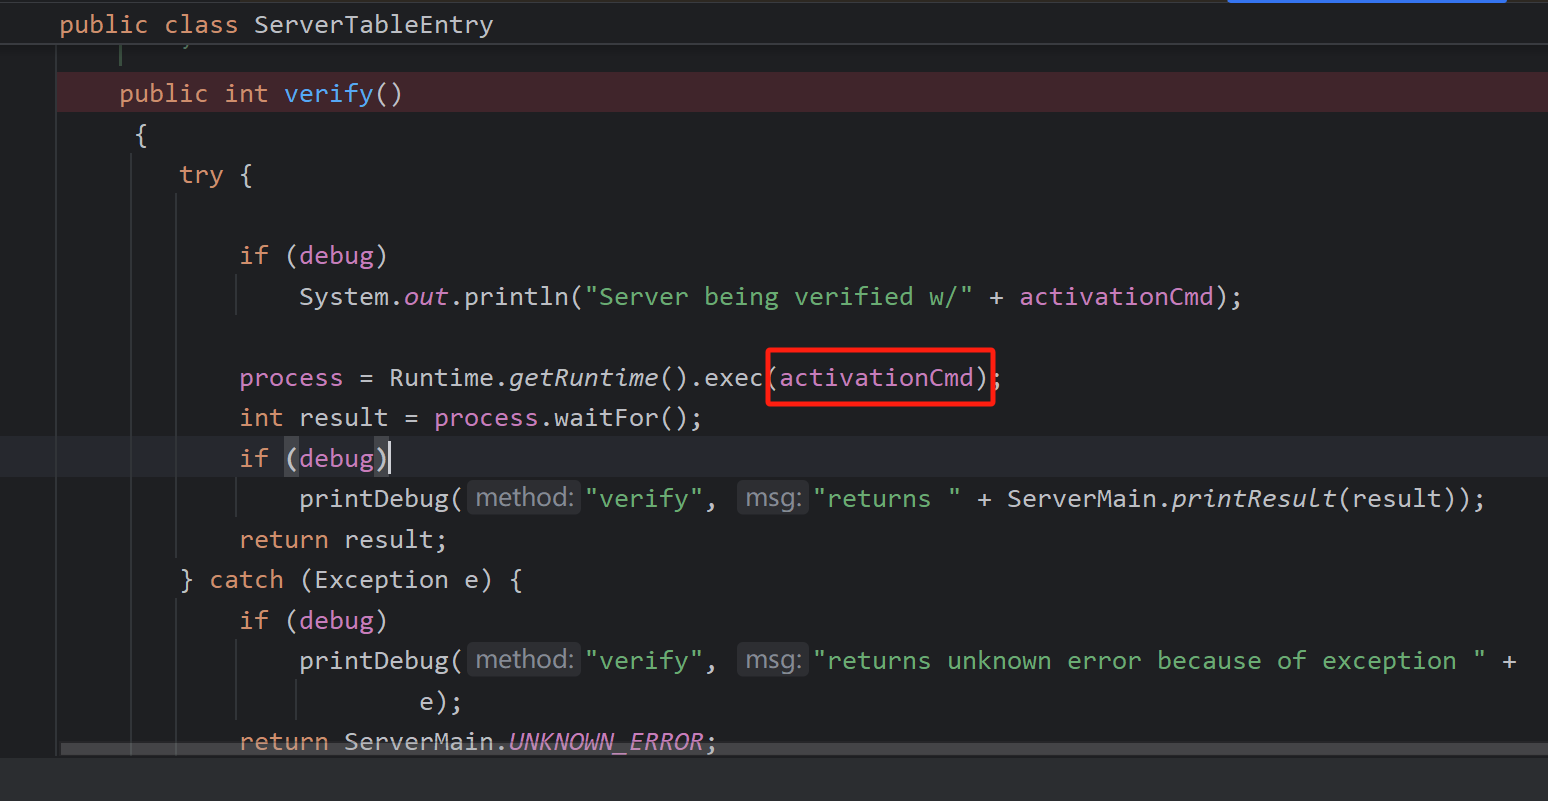Click the try keyword
Image resolution: width=1548 pixels, height=801 pixels.
(201, 175)
